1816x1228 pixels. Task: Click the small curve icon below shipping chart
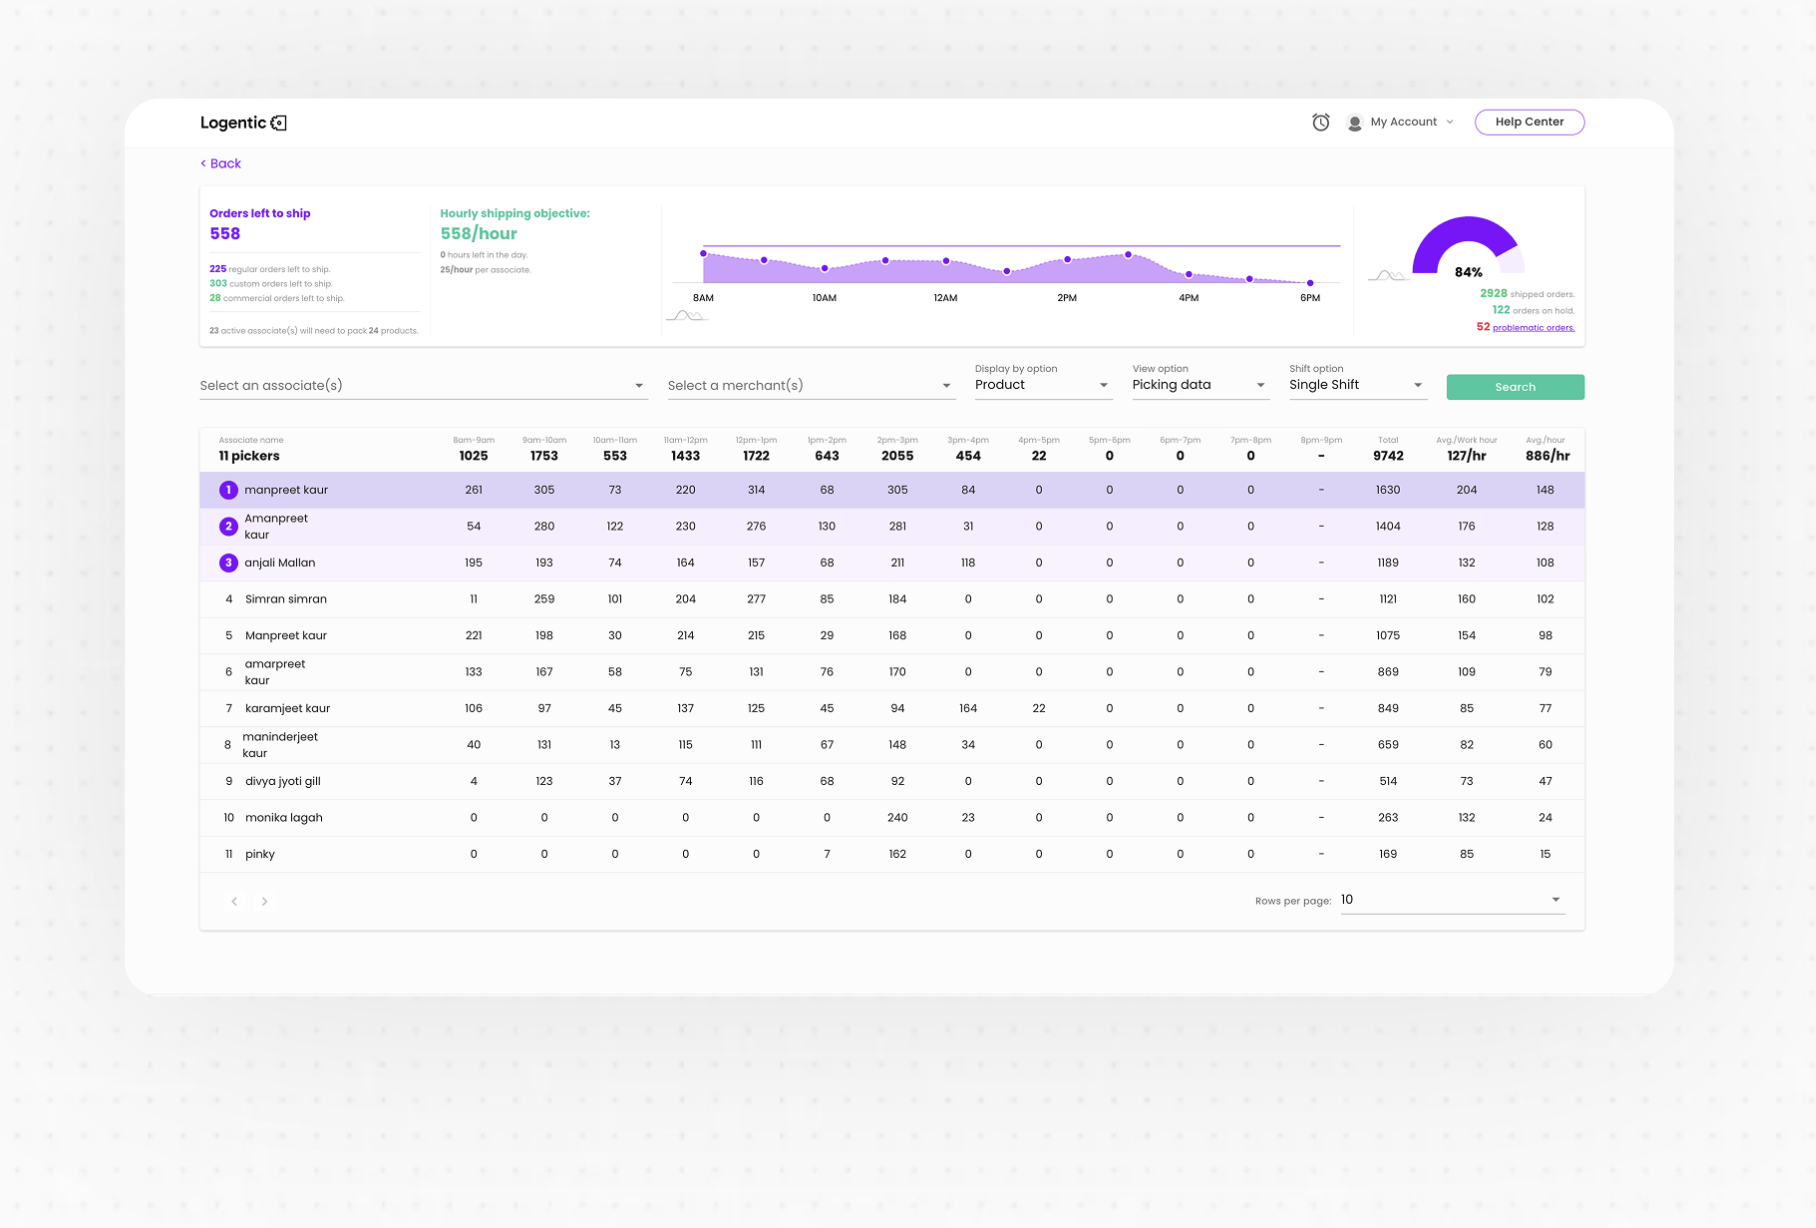click(686, 316)
